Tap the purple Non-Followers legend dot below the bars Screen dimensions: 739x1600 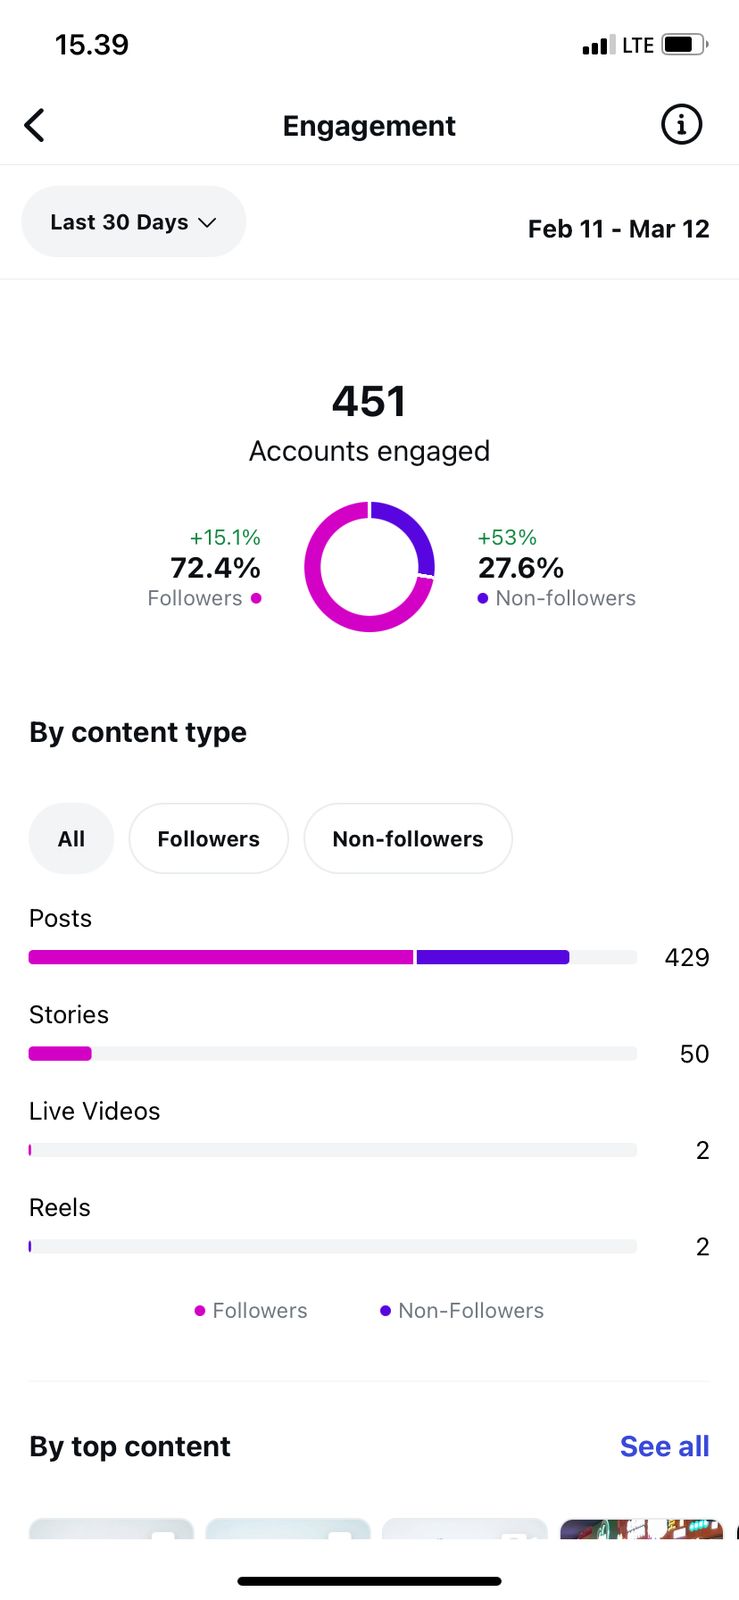coord(385,1311)
